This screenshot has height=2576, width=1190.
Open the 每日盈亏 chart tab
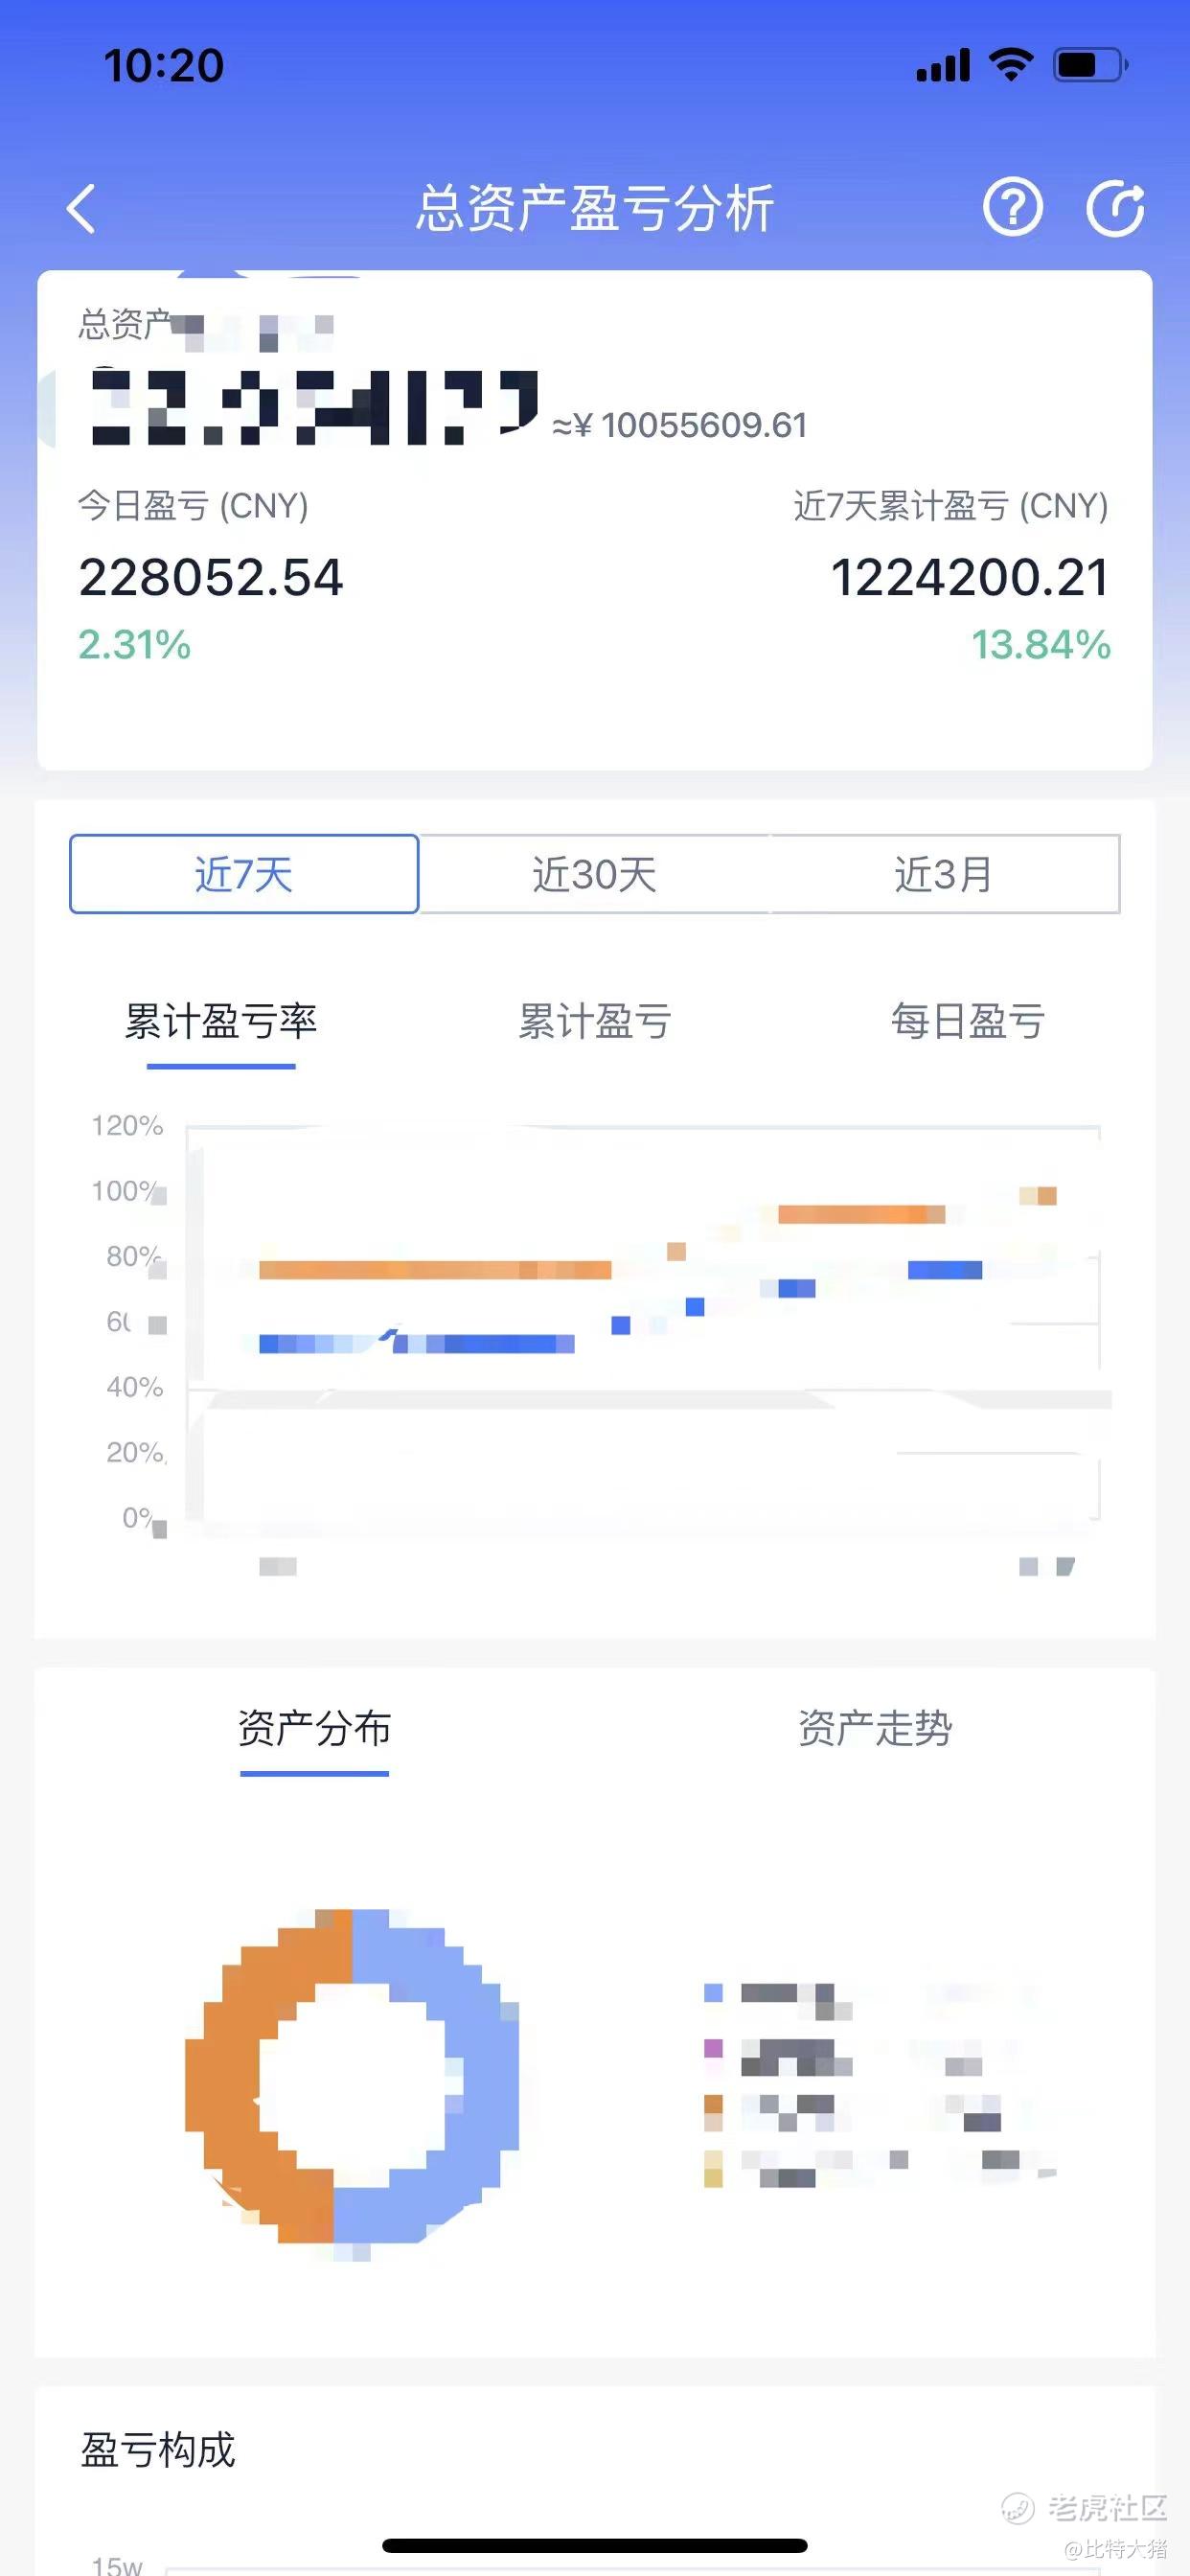tap(968, 1022)
